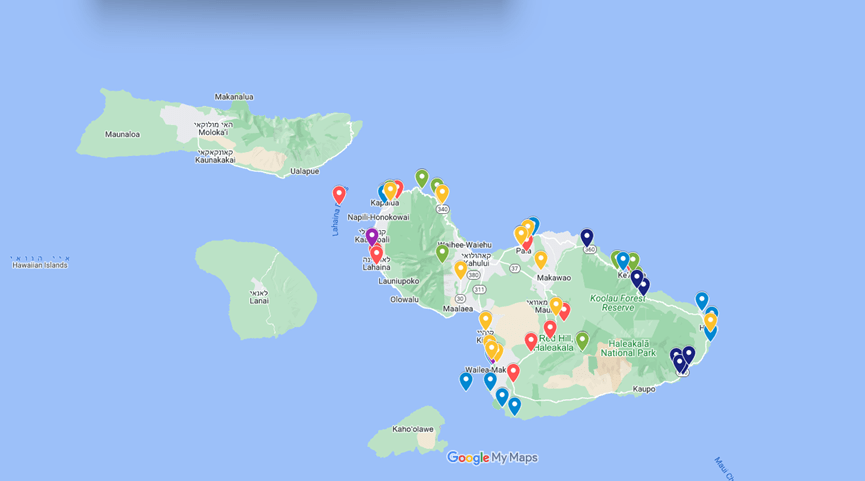The height and width of the screenshot is (481, 865).
Task: Open the green pin beside Waihee-Waiehu
Action: [x=442, y=253]
